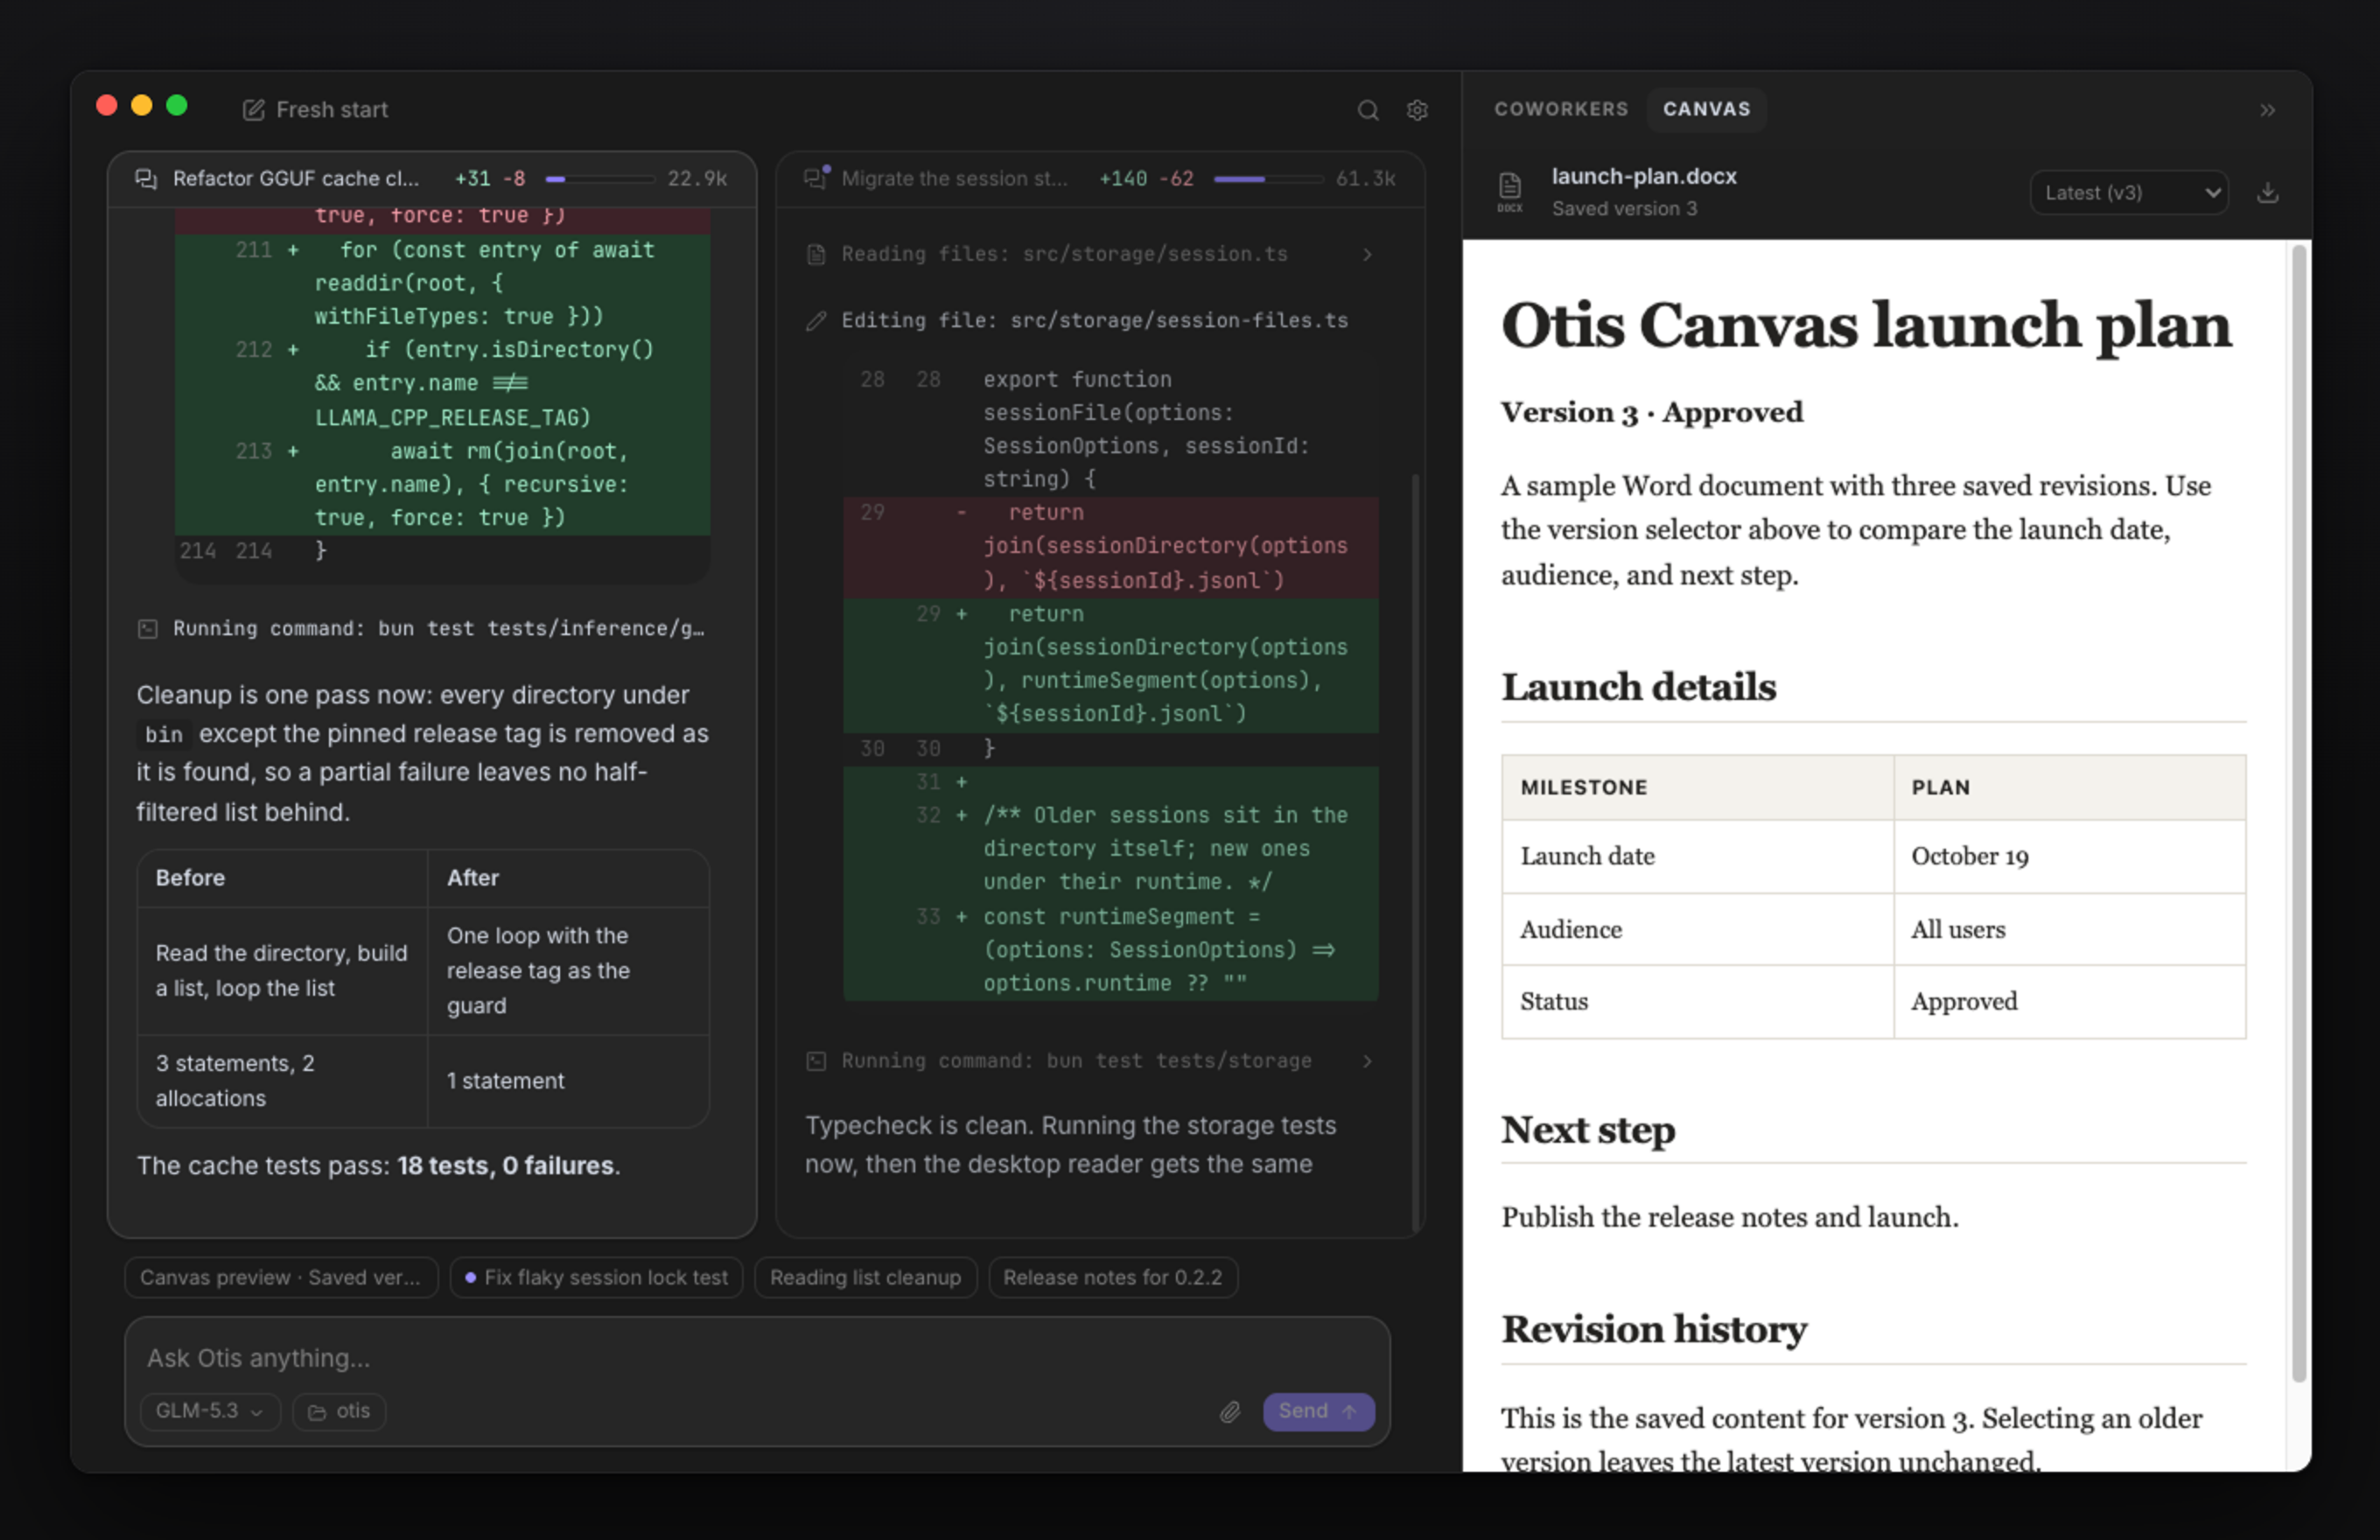2380x1540 pixels.
Task: Open search with the magnifier icon
Action: click(x=1368, y=110)
